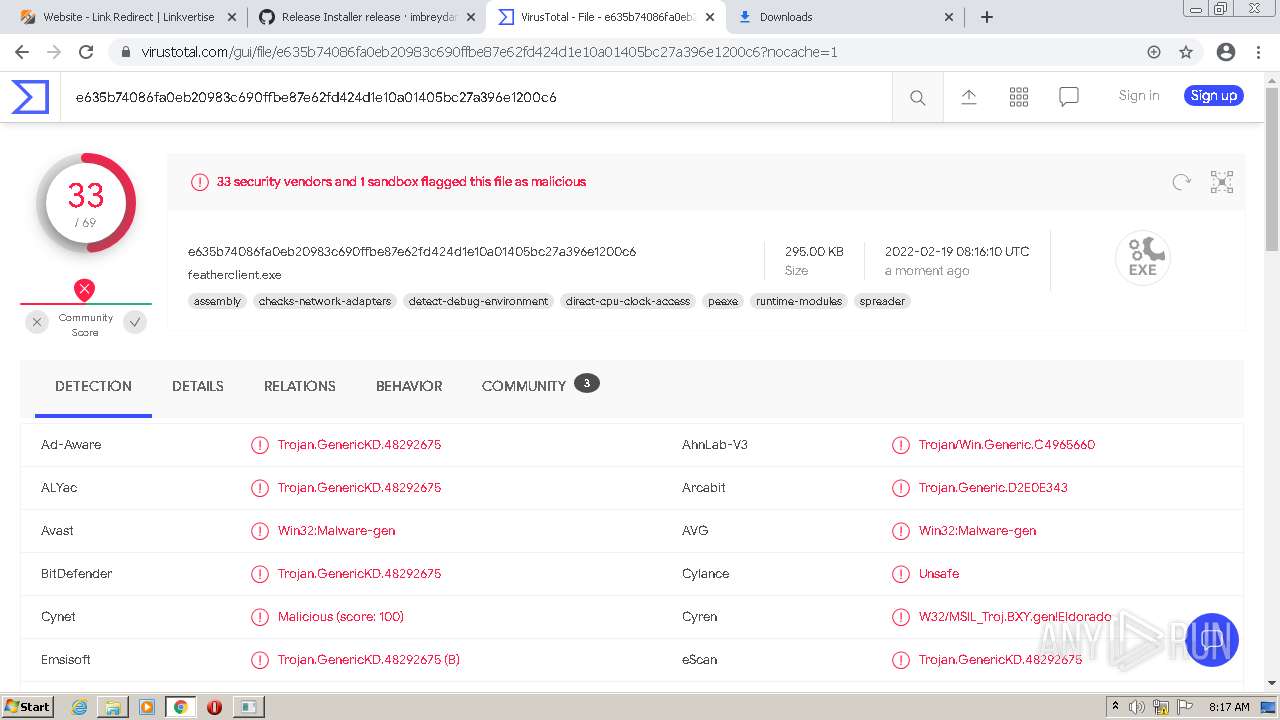Open the DETAILS tab
This screenshot has width=1280, height=720.
click(x=198, y=386)
